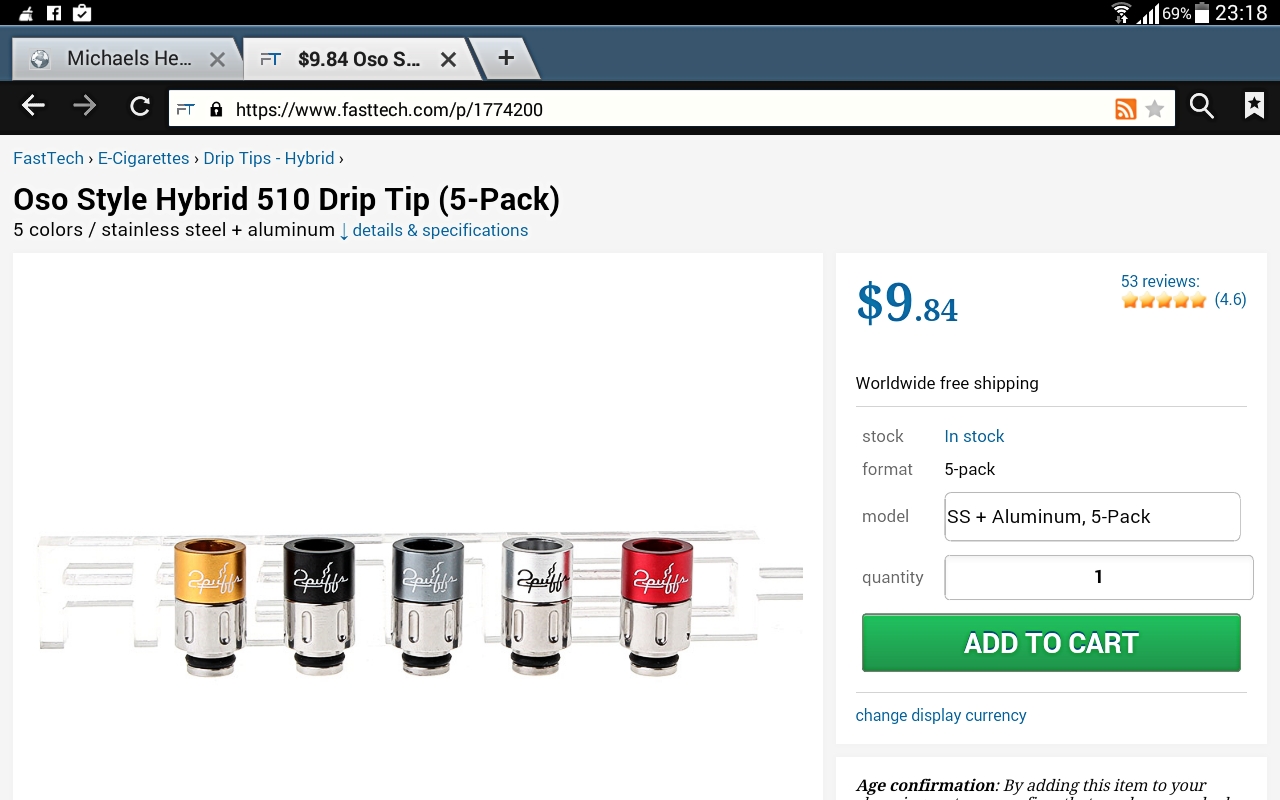
Task: Close the $9.84 Oso tab
Action: coord(448,60)
